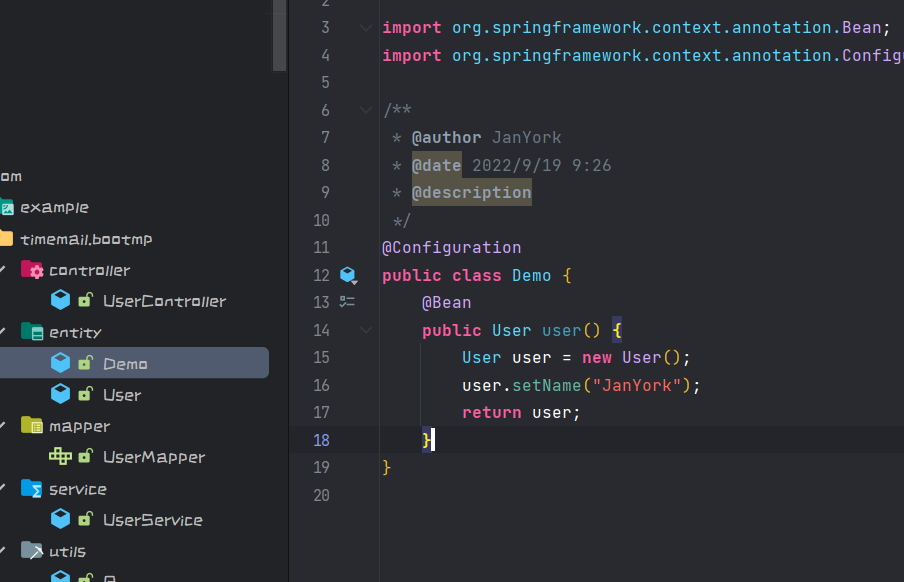Click the UserService class icon
Image resolution: width=904 pixels, height=582 pixels.
(61, 519)
